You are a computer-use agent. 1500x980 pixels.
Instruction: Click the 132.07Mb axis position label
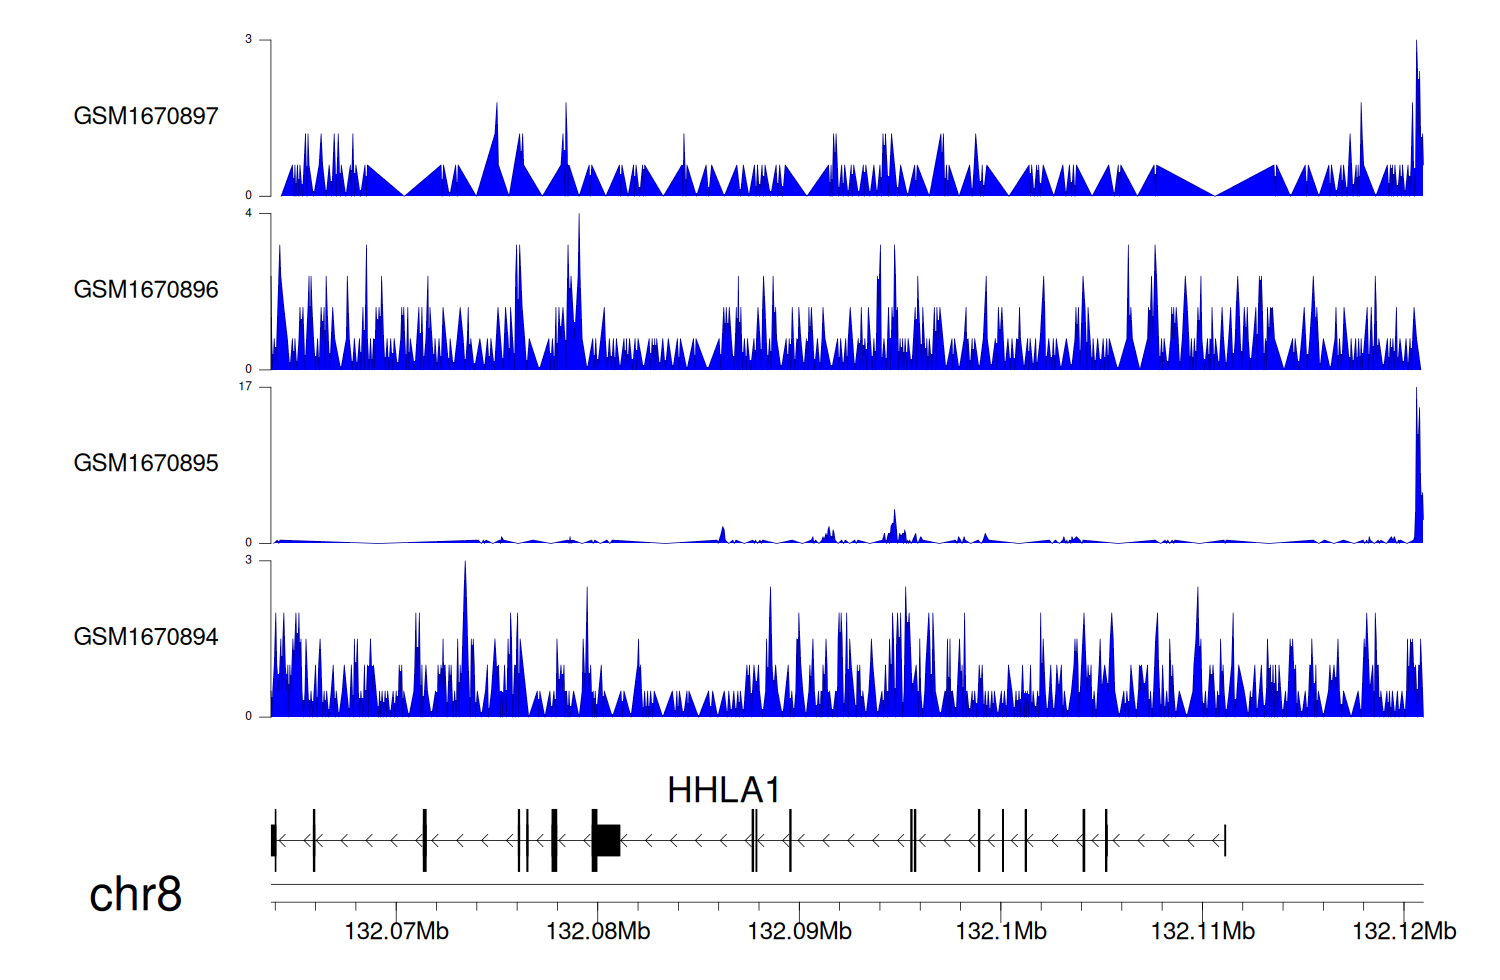[396, 932]
